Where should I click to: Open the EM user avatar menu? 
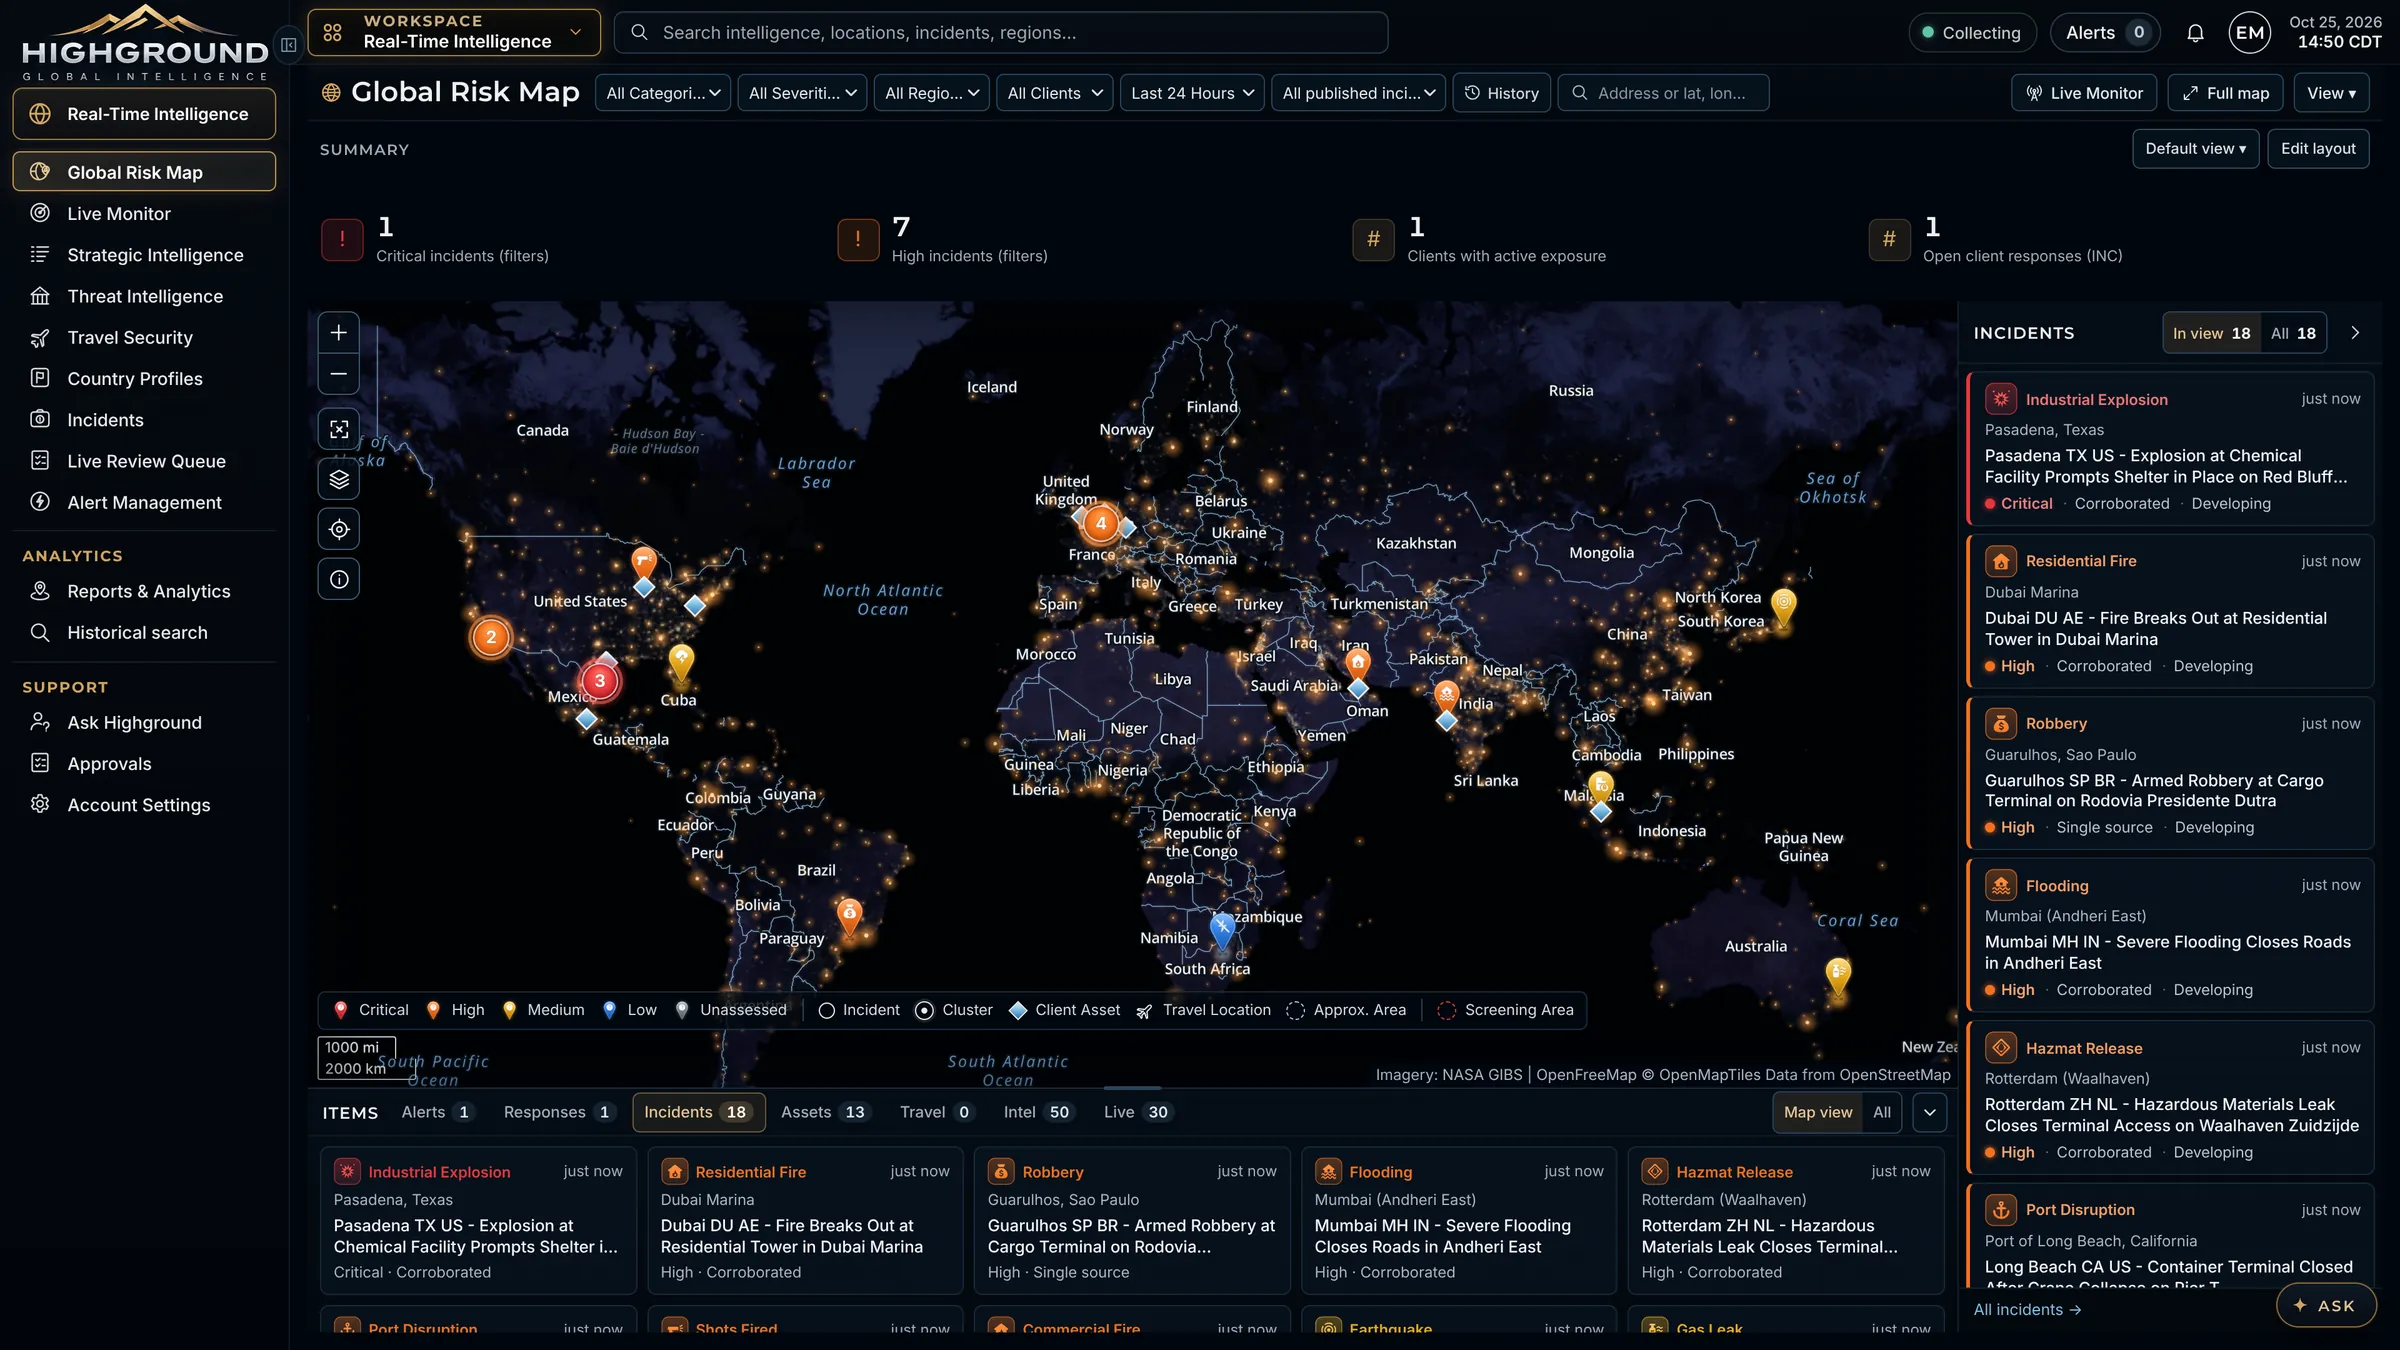[2250, 33]
